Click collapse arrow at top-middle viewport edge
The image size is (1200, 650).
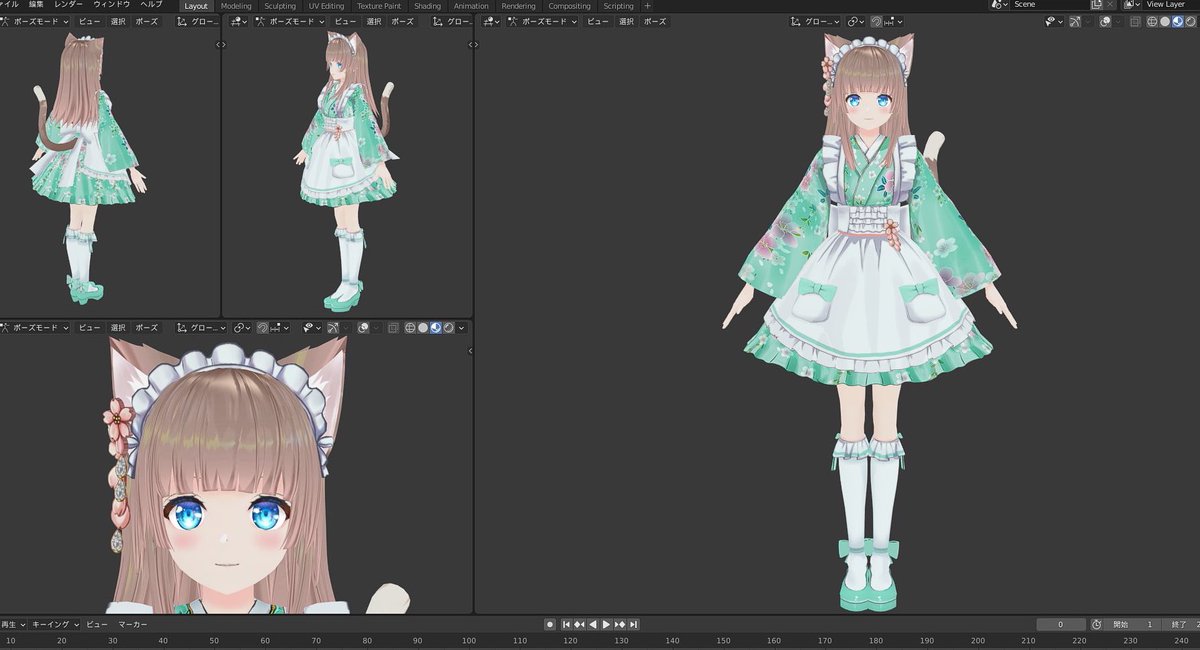pos(473,44)
